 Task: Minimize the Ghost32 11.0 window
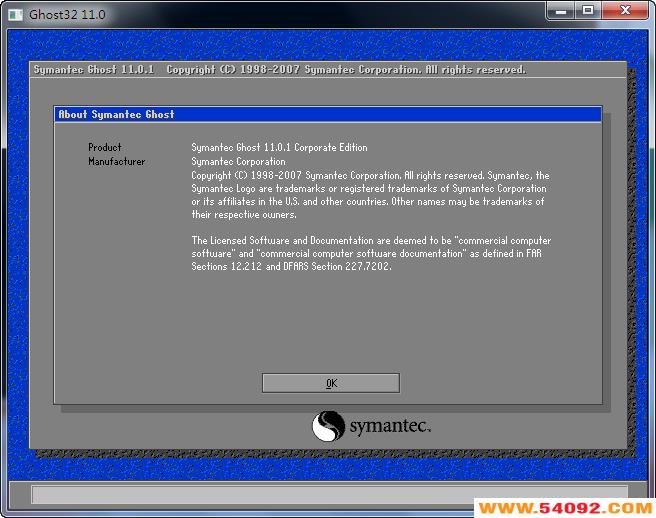[x=561, y=10]
